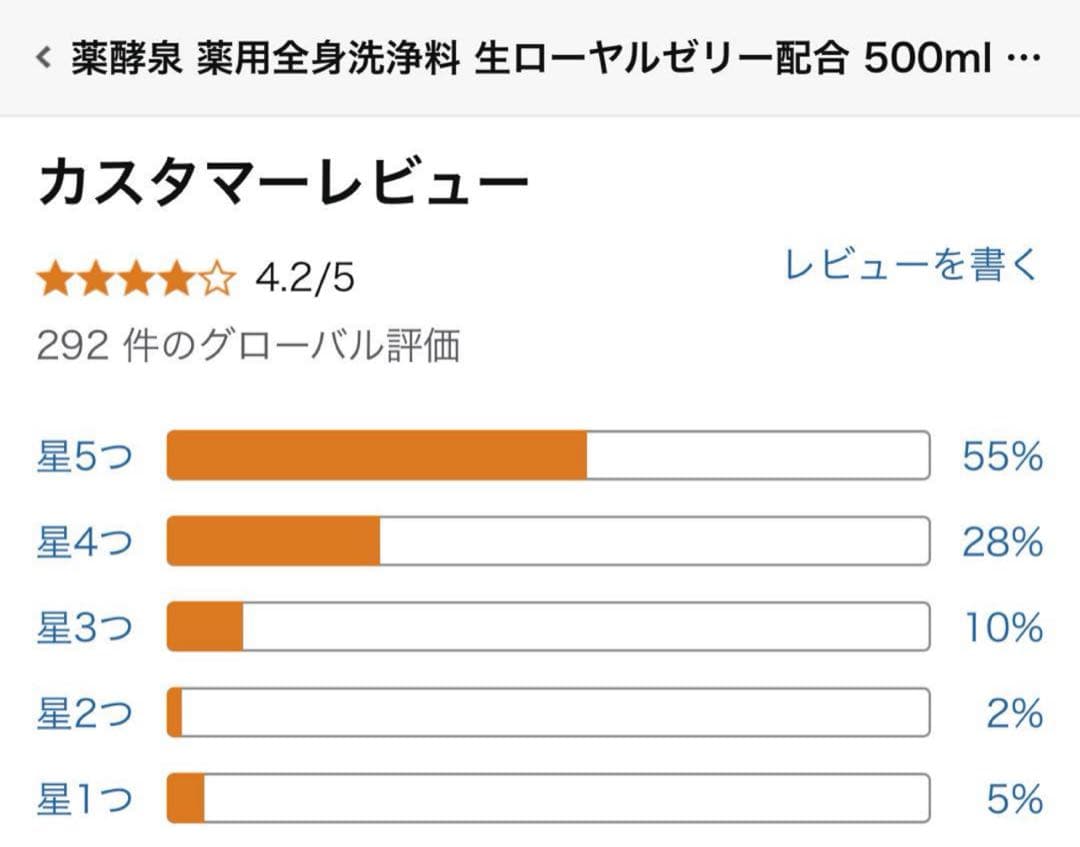
Task: Tap the 28% percentage label
Action: tap(1000, 541)
